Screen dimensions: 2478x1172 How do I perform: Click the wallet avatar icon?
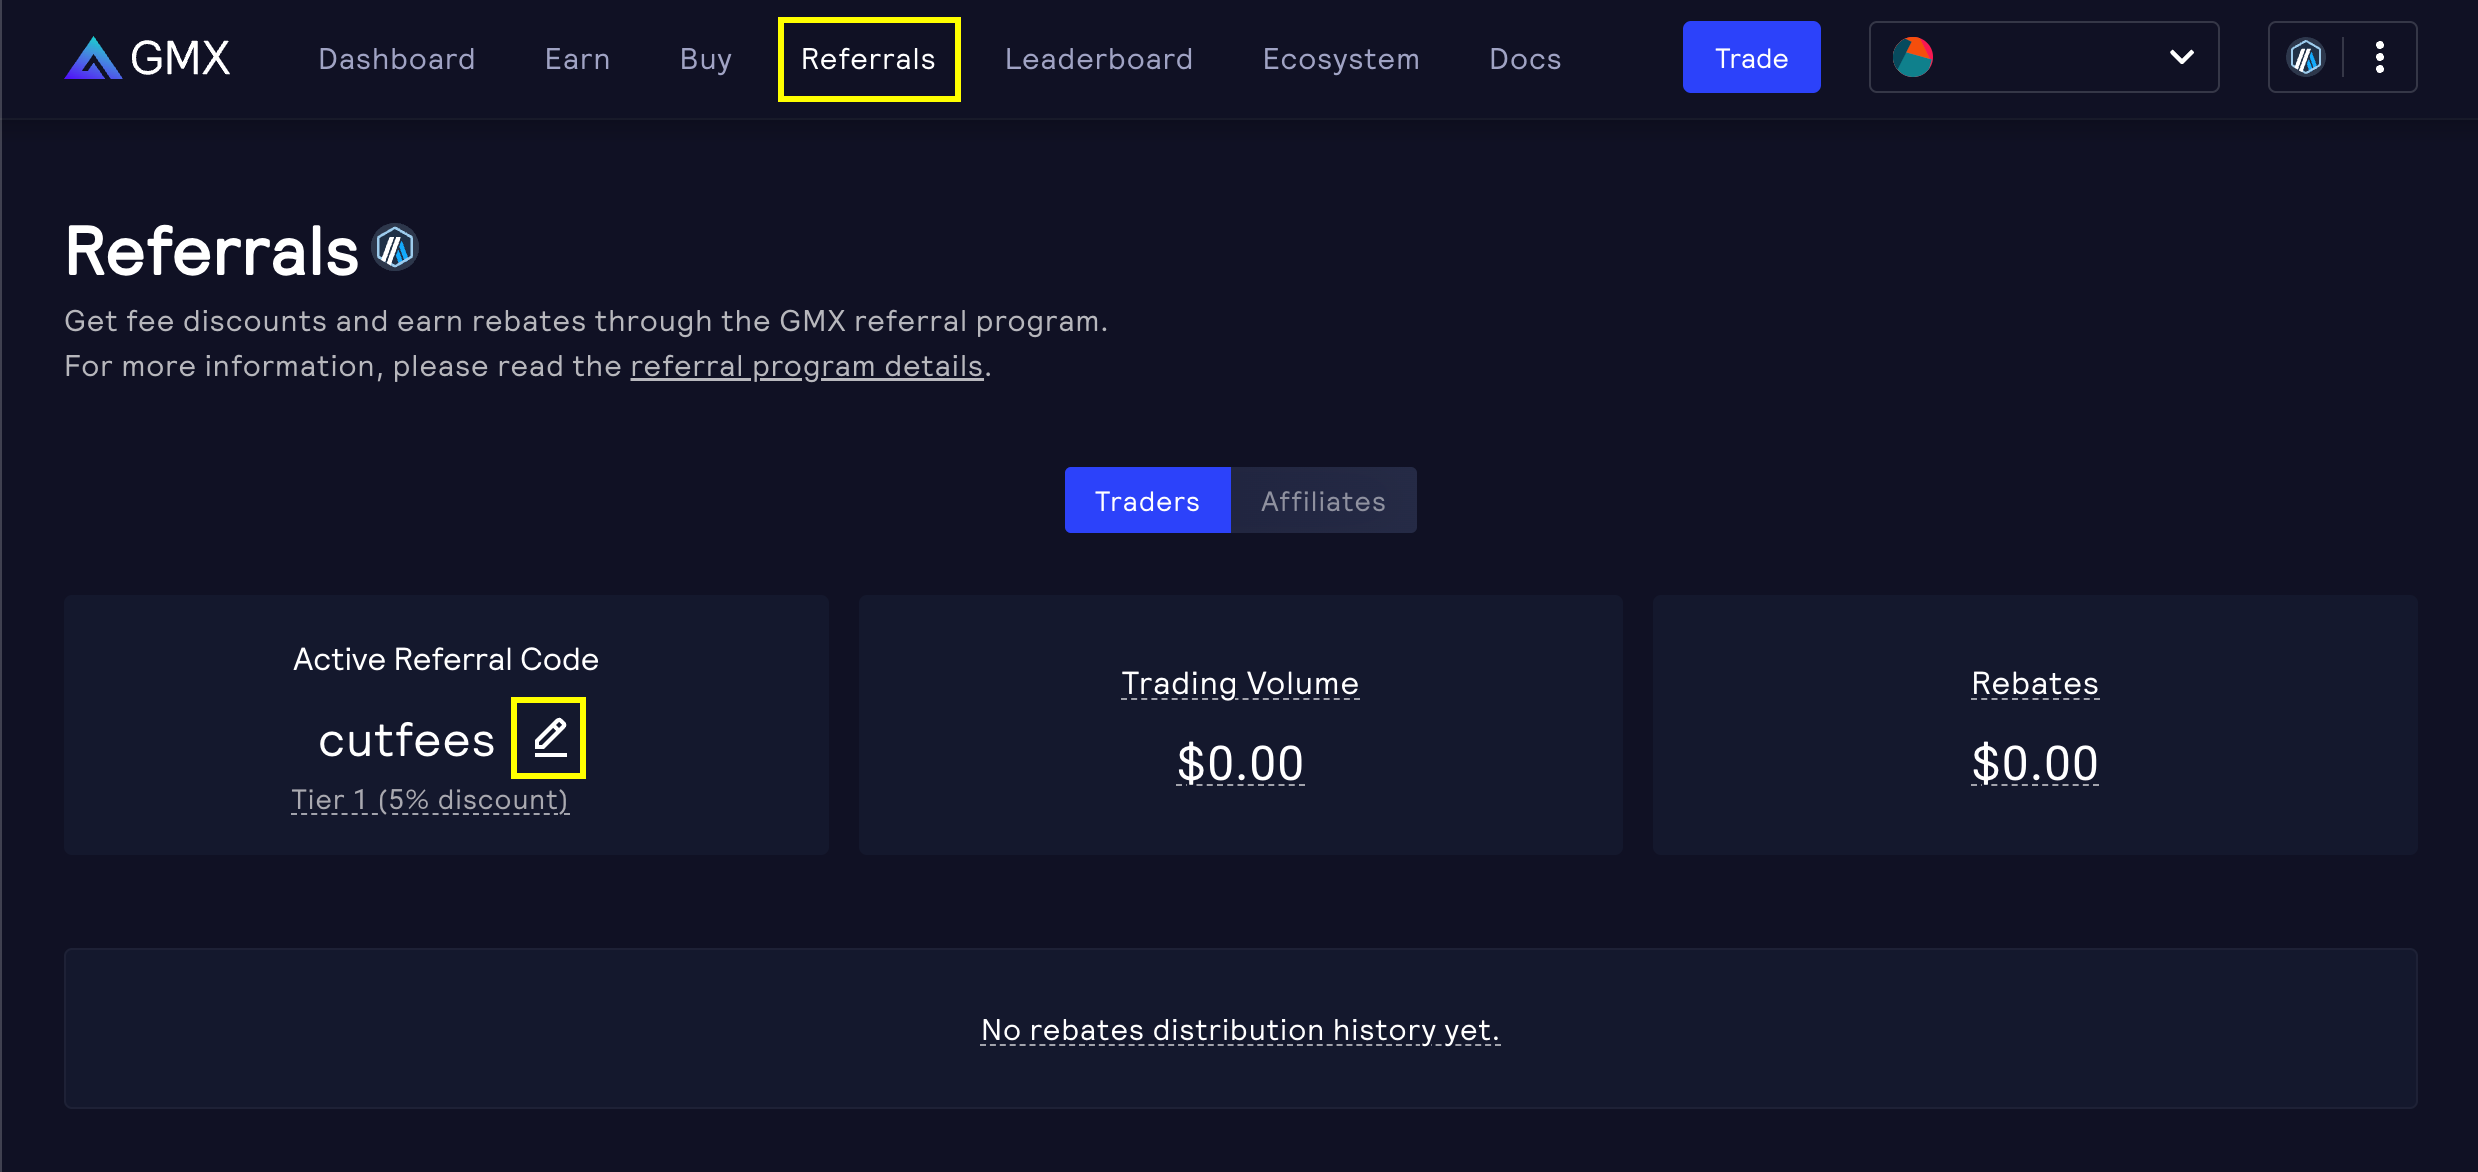(1913, 58)
